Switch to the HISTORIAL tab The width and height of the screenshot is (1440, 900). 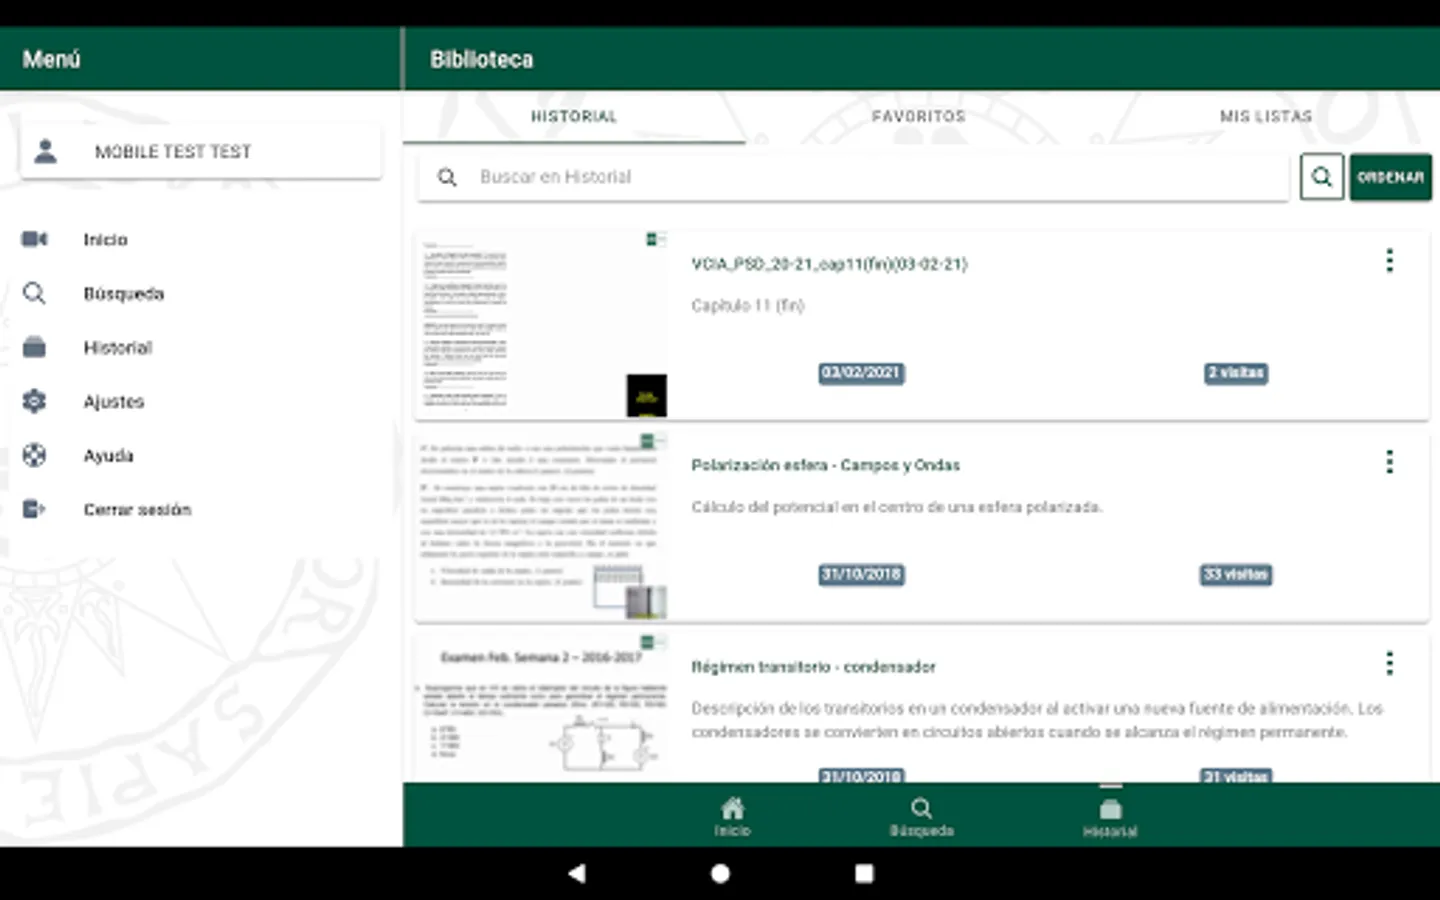[574, 117]
